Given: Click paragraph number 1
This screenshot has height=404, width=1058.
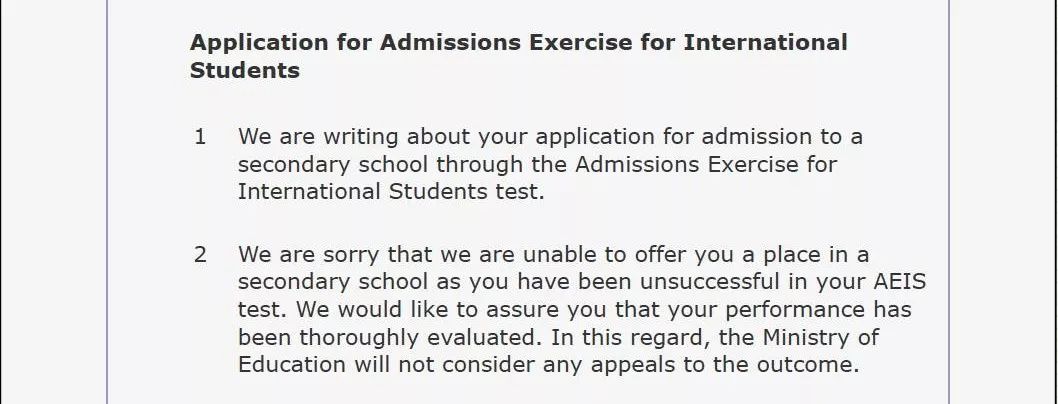Looking at the screenshot, I should pyautogui.click(x=200, y=136).
